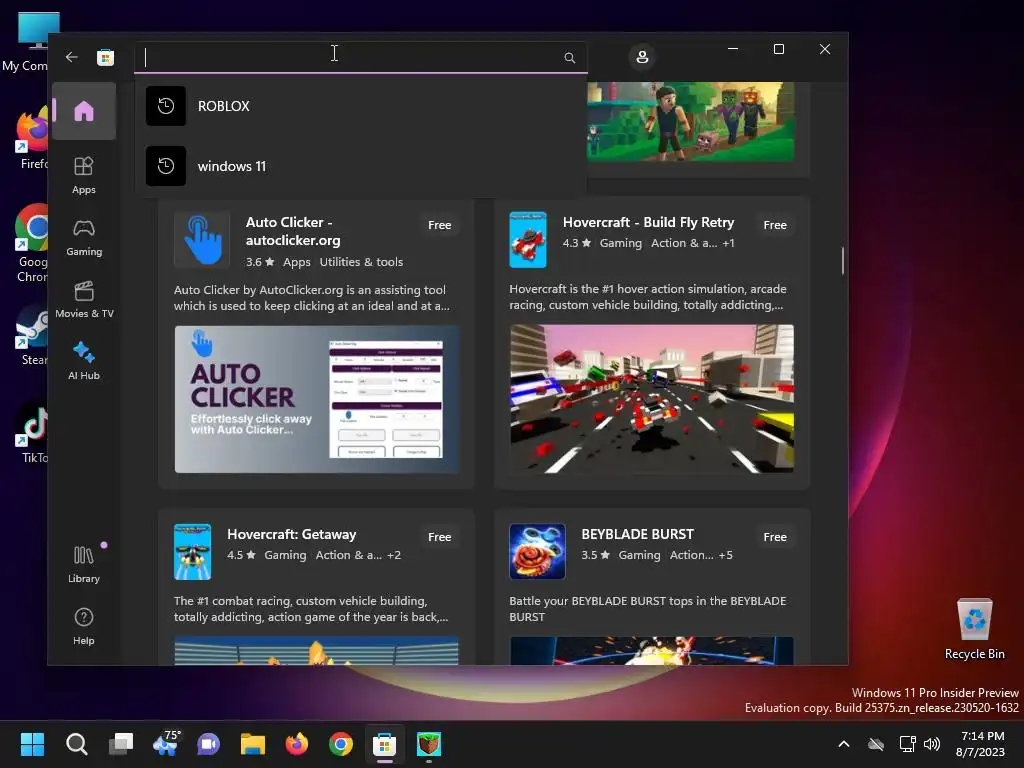The image size is (1024, 768).
Task: Go back with the Store back arrow
Action: (x=72, y=57)
